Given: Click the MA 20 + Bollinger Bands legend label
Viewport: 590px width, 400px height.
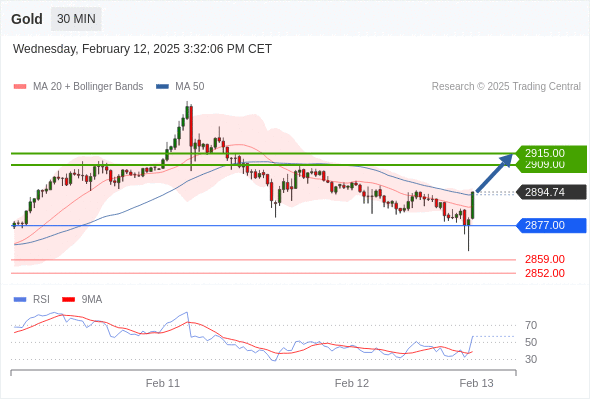Looking at the screenshot, I should [88, 87].
